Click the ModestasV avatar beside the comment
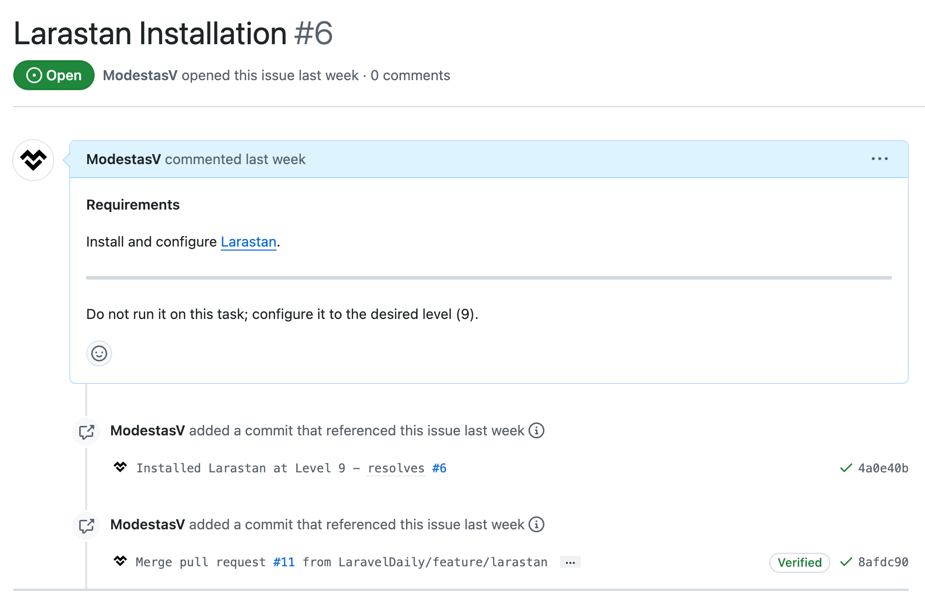Screen dimensions: 925x602 [33, 160]
